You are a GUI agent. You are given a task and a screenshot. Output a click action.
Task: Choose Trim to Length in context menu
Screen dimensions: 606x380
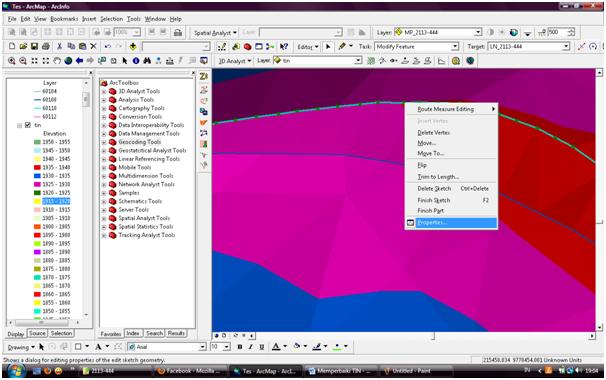[438, 177]
